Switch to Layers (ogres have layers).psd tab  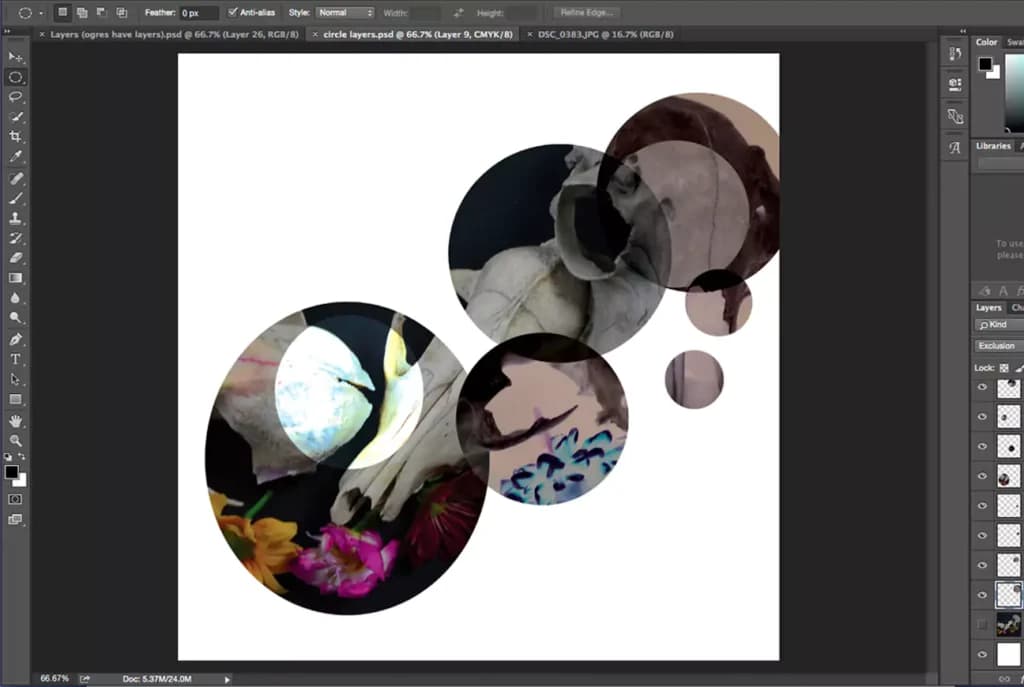(174, 35)
